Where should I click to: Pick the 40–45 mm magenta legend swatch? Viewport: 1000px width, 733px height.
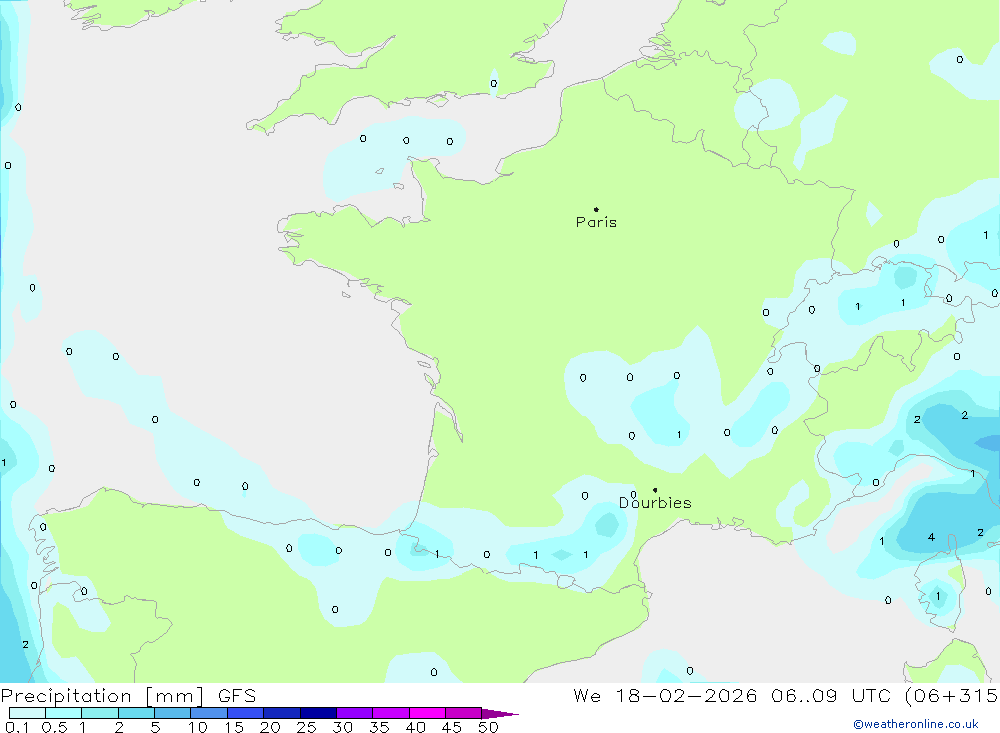(x=427, y=713)
